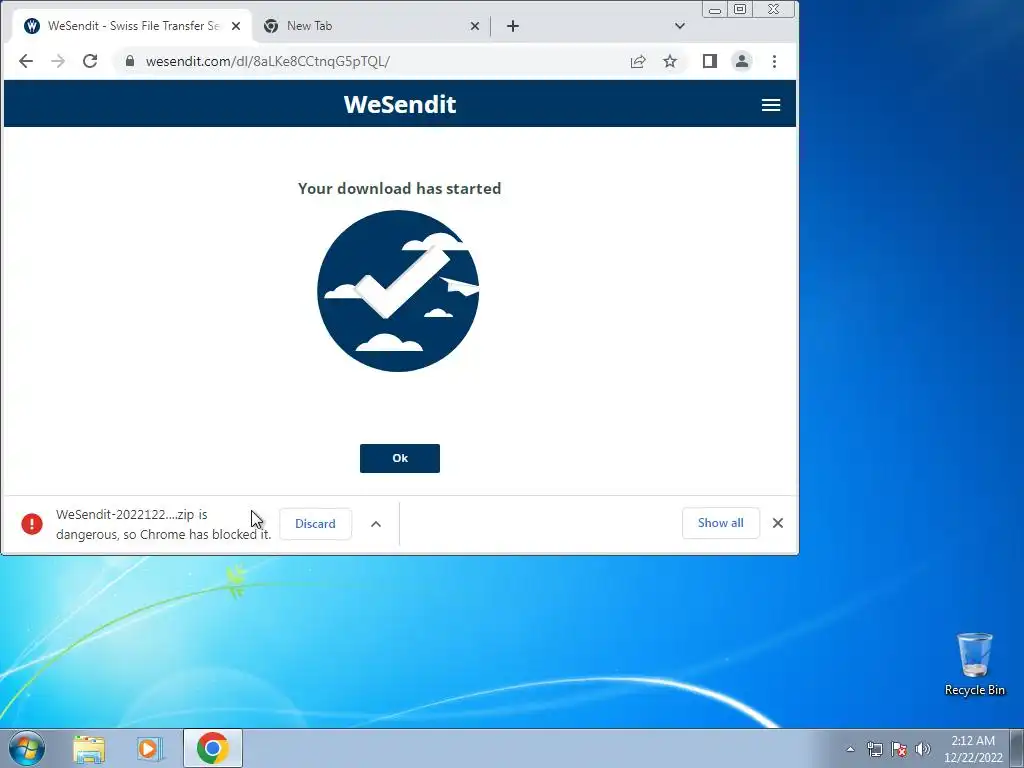The image size is (1024, 768).
Task: Expand the tab search dropdown arrow
Action: click(x=680, y=26)
